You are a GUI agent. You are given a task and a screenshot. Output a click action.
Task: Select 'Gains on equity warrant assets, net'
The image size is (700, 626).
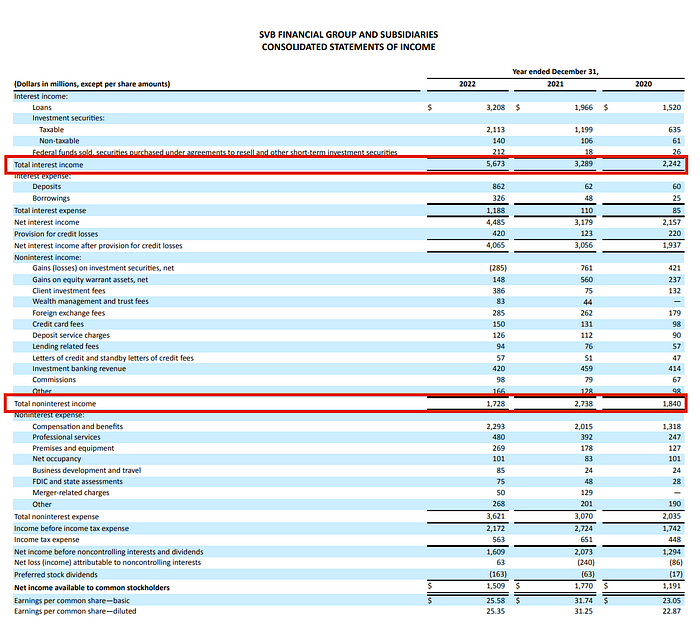coord(90,280)
